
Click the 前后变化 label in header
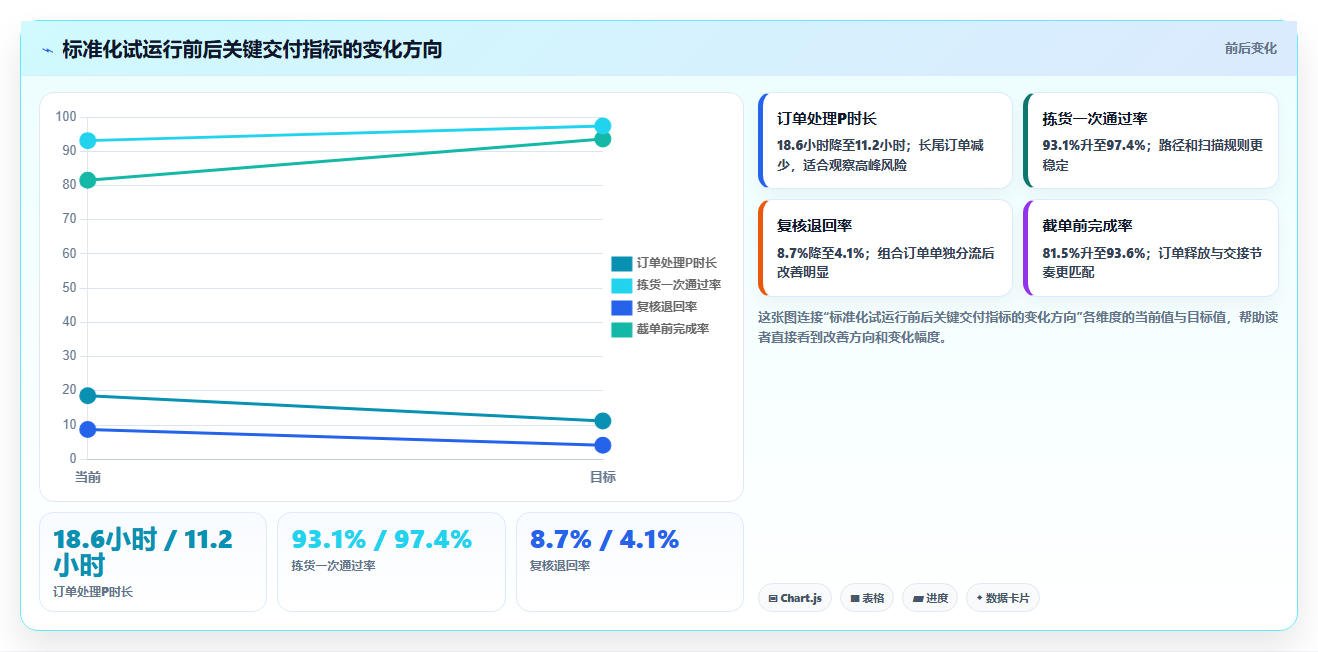[1250, 48]
